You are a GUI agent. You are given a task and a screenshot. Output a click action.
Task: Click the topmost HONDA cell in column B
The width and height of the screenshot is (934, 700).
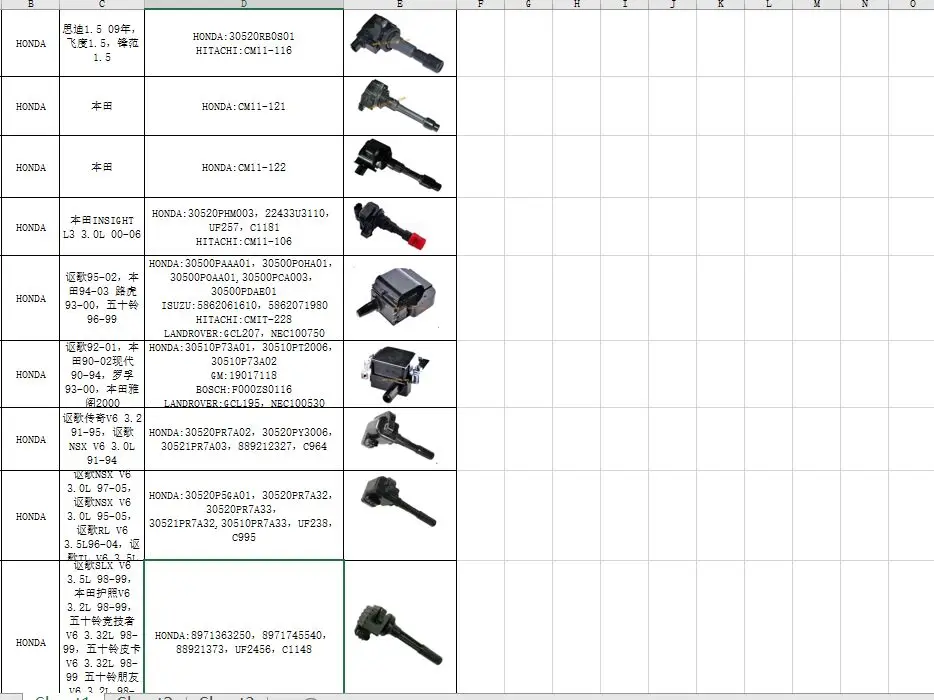click(x=30, y=43)
